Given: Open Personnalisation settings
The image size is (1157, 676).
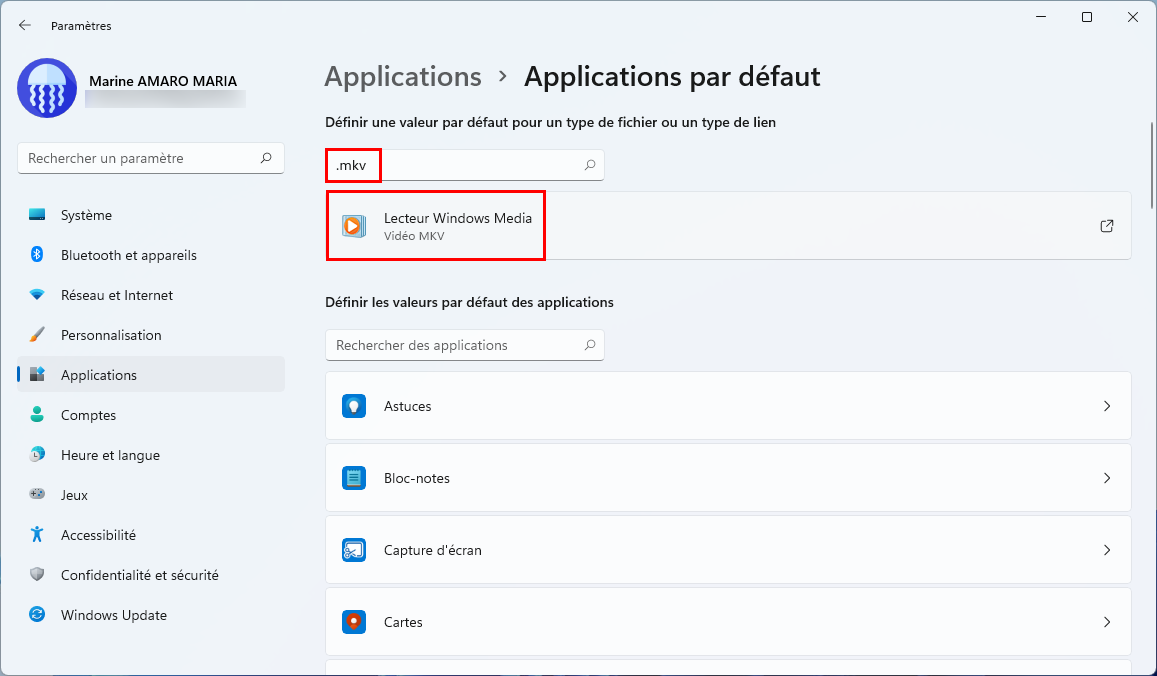Looking at the screenshot, I should pyautogui.click(x=151, y=334).
